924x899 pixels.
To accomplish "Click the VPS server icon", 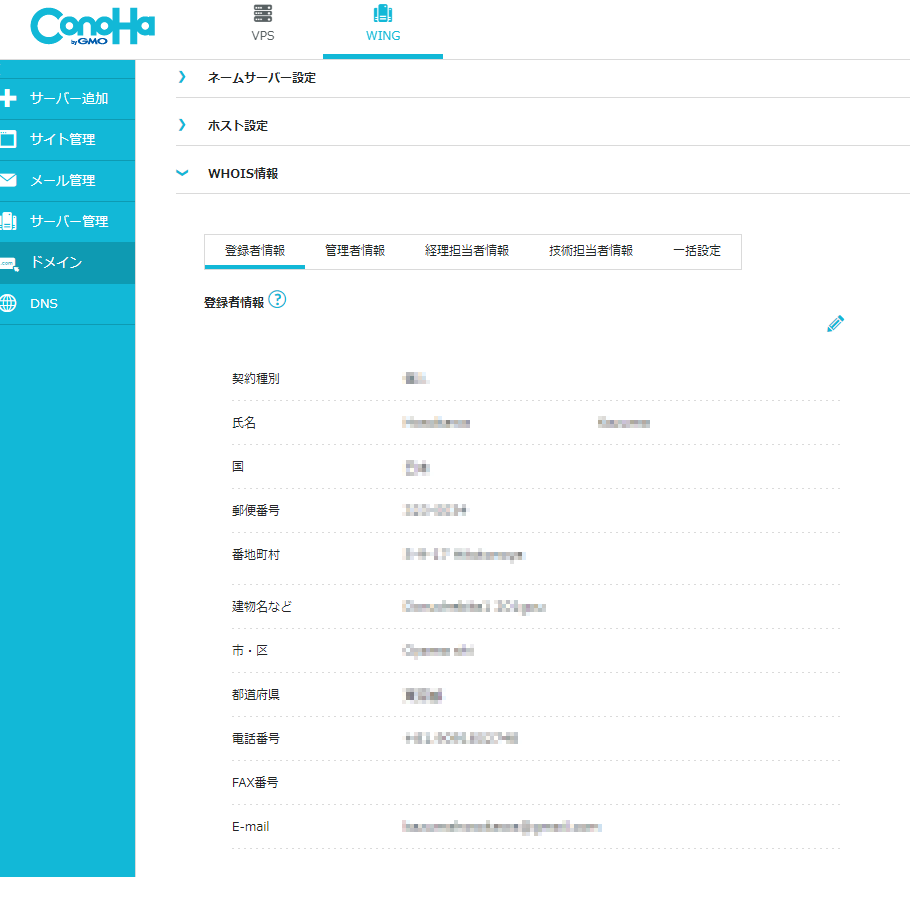I will point(263,14).
